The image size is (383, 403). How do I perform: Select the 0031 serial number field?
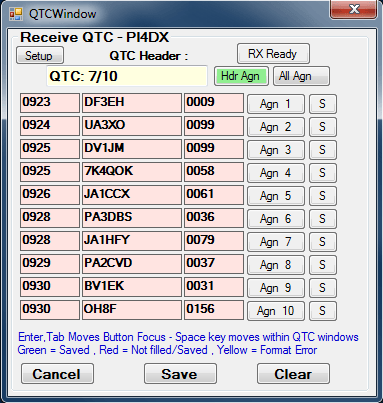tap(214, 287)
